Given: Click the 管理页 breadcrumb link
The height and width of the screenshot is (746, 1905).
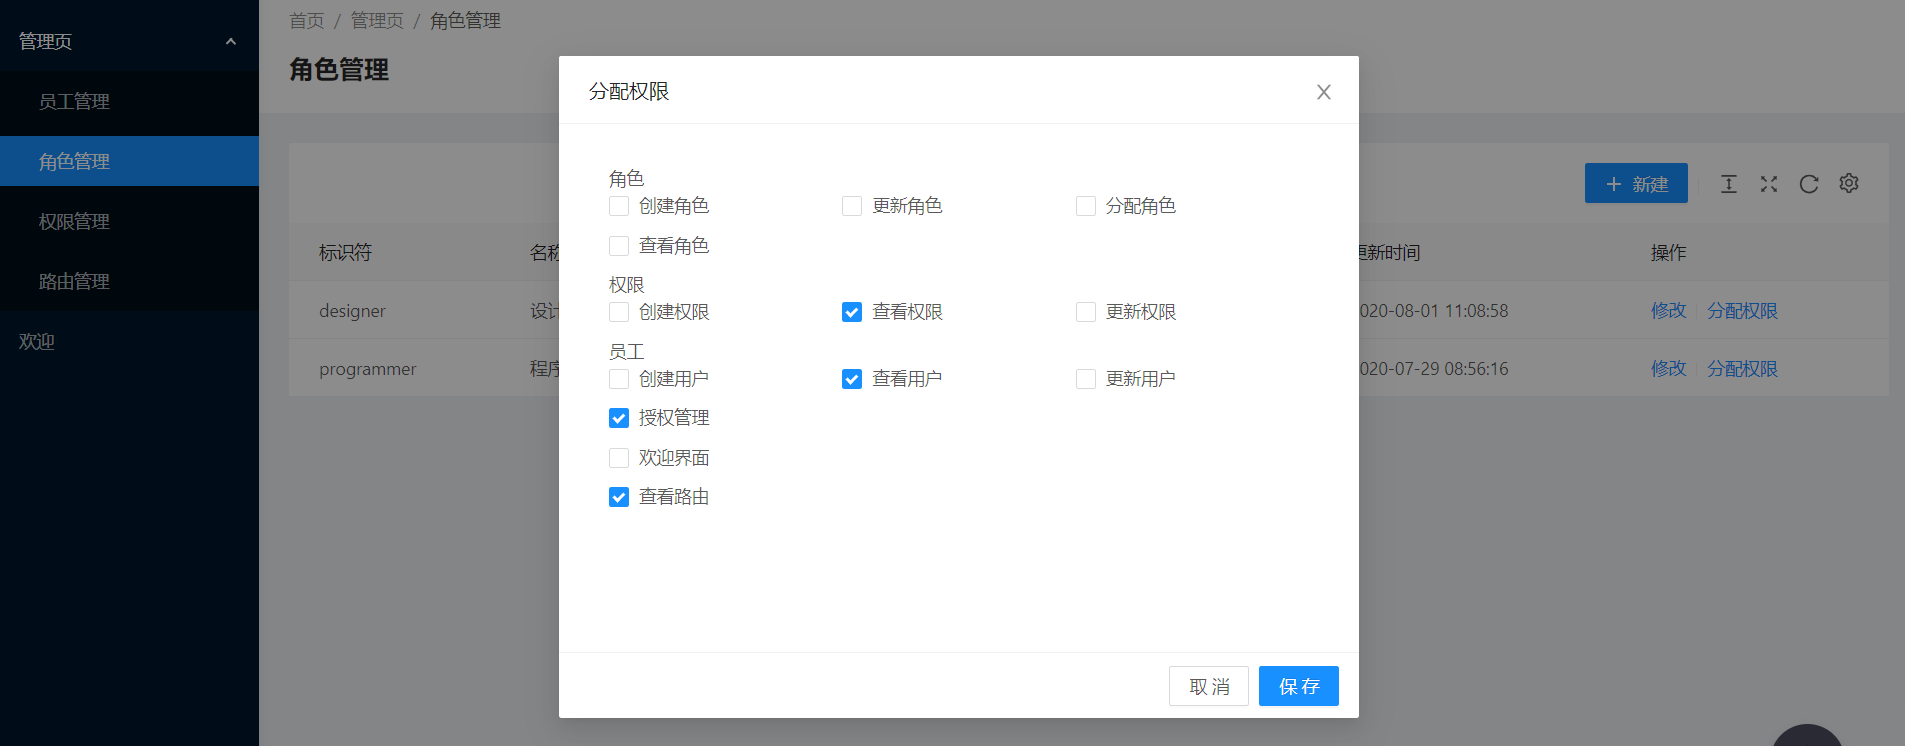Looking at the screenshot, I should click(377, 21).
